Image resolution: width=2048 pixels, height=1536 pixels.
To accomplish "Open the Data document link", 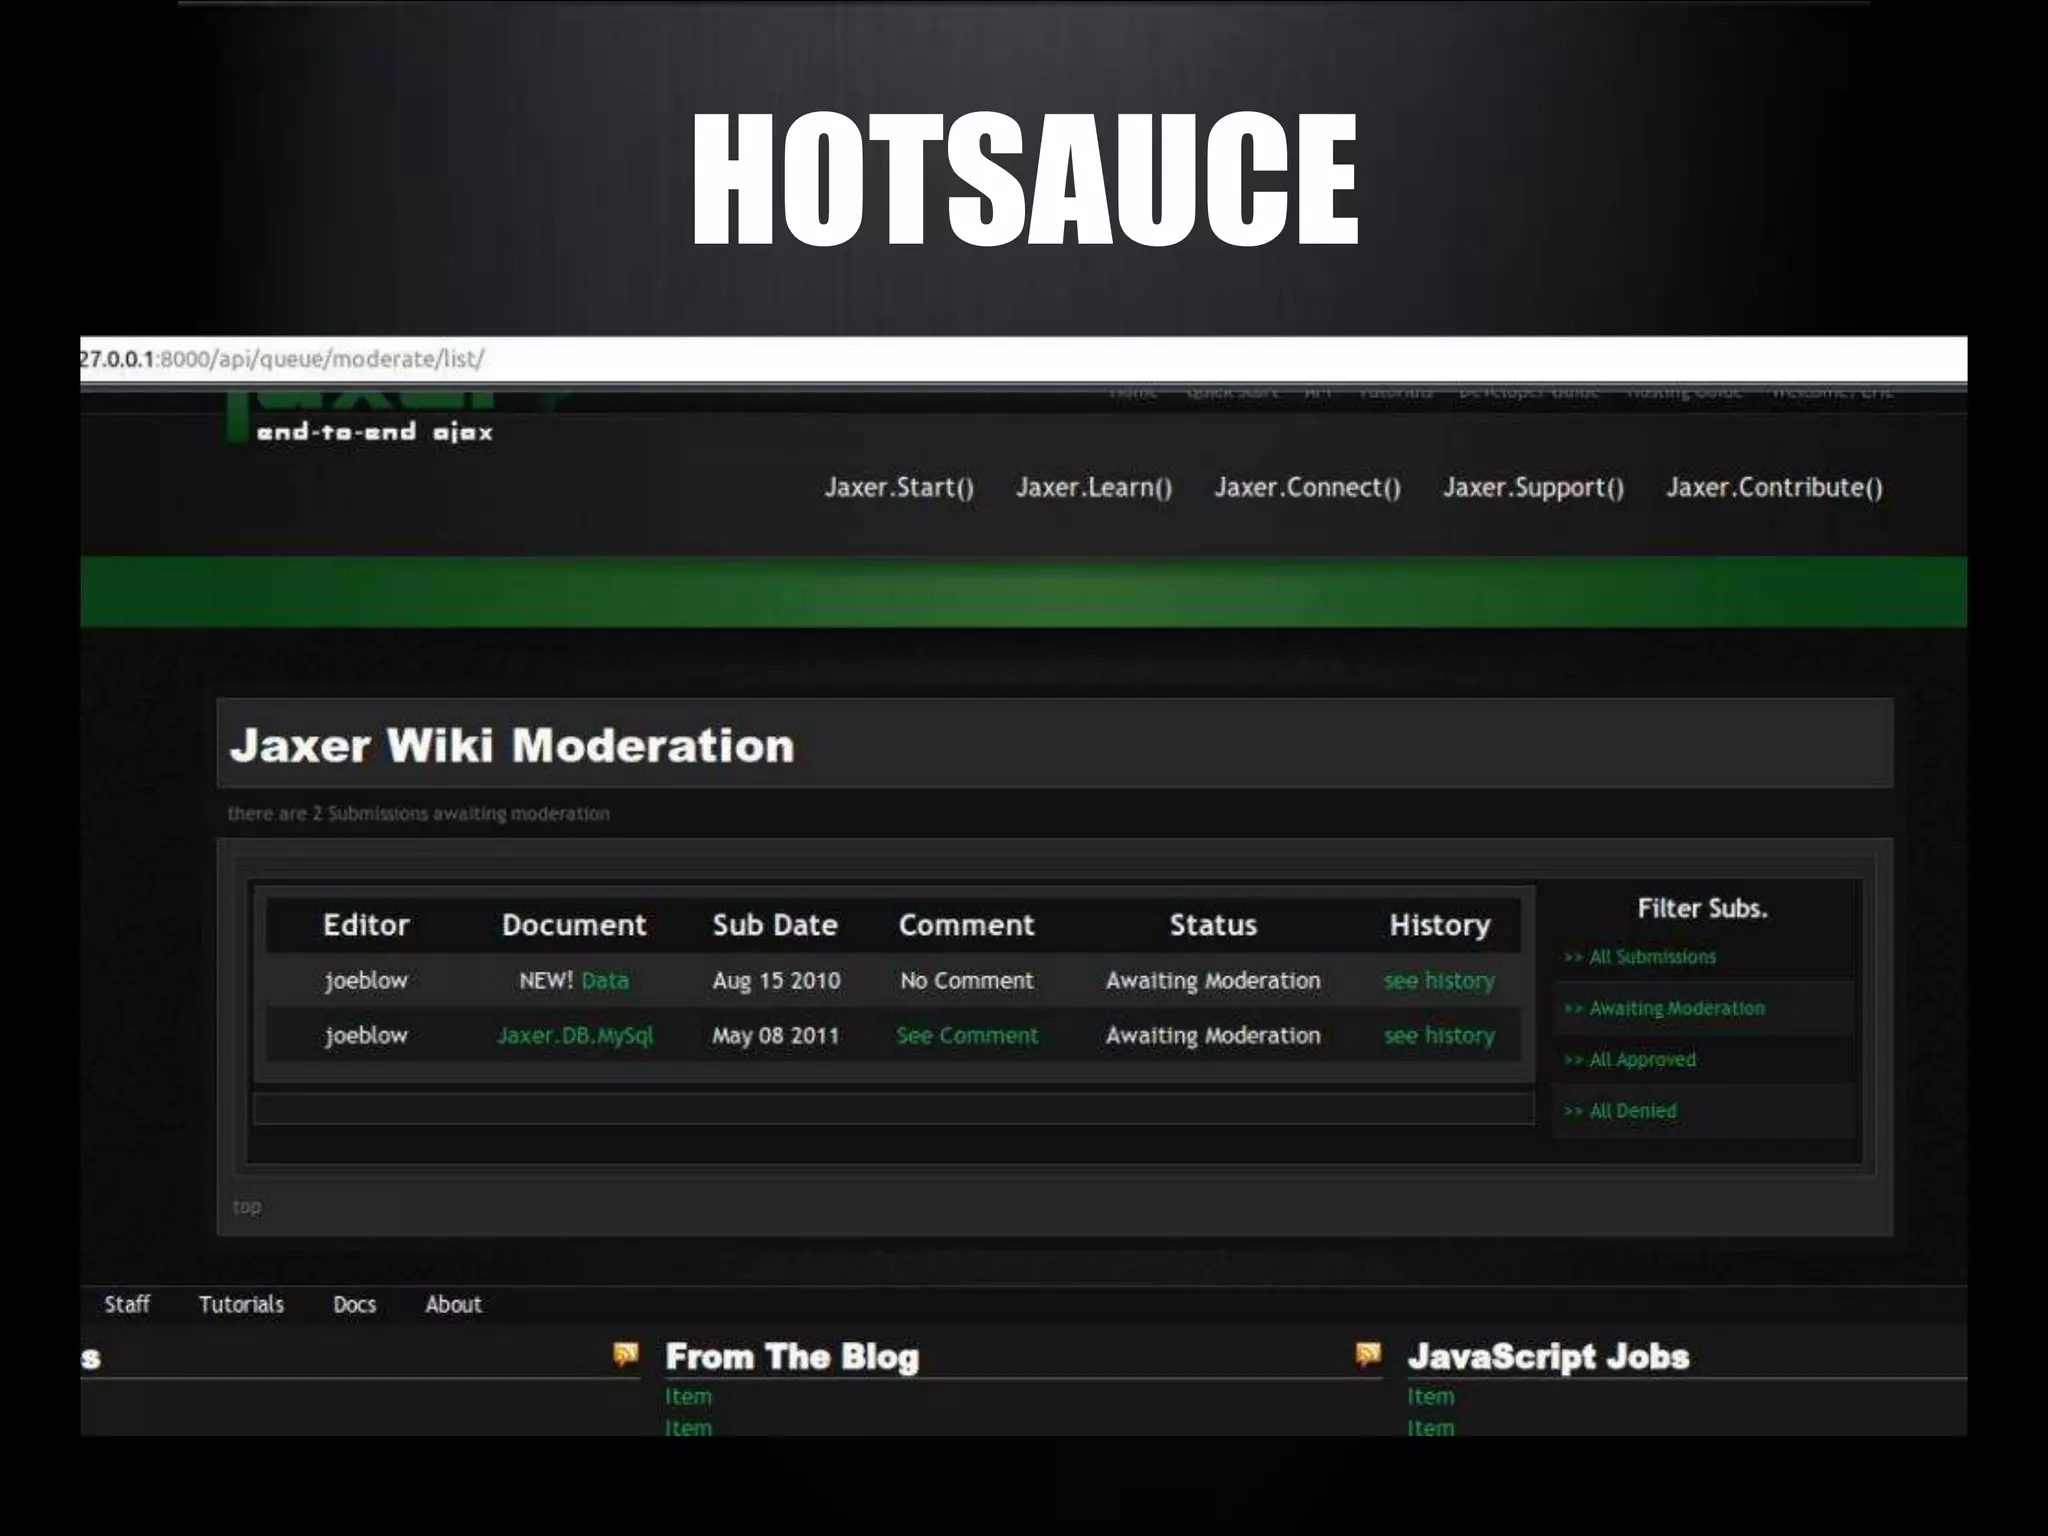I will [x=605, y=980].
